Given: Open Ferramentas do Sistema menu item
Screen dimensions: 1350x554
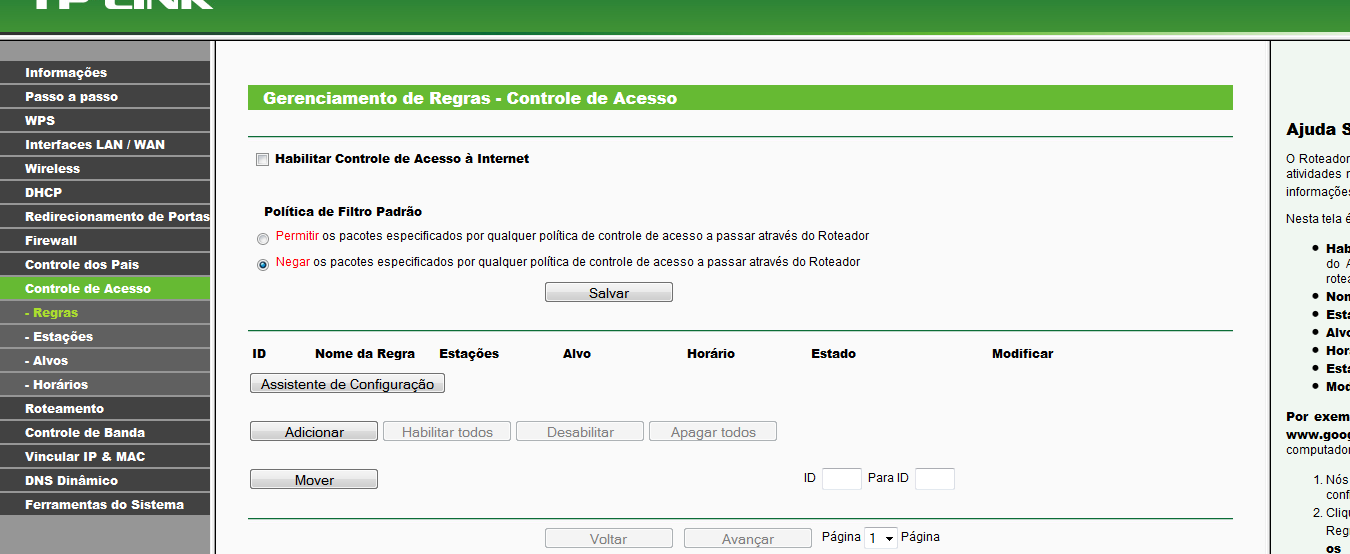Looking at the screenshot, I should click(105, 504).
